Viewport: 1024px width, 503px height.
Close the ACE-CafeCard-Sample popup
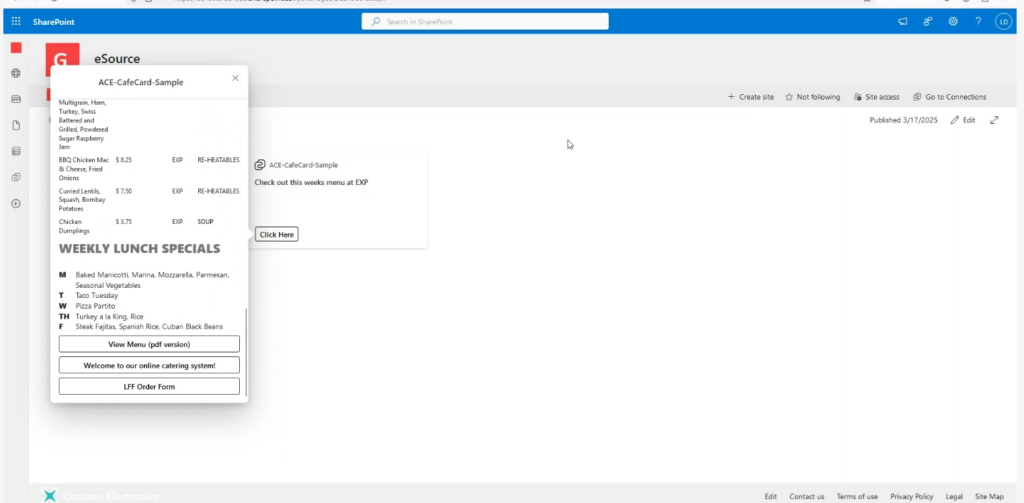point(235,78)
